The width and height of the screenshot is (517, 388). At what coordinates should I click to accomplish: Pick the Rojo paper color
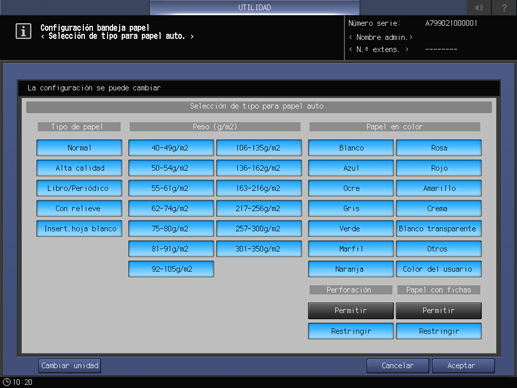pos(439,168)
